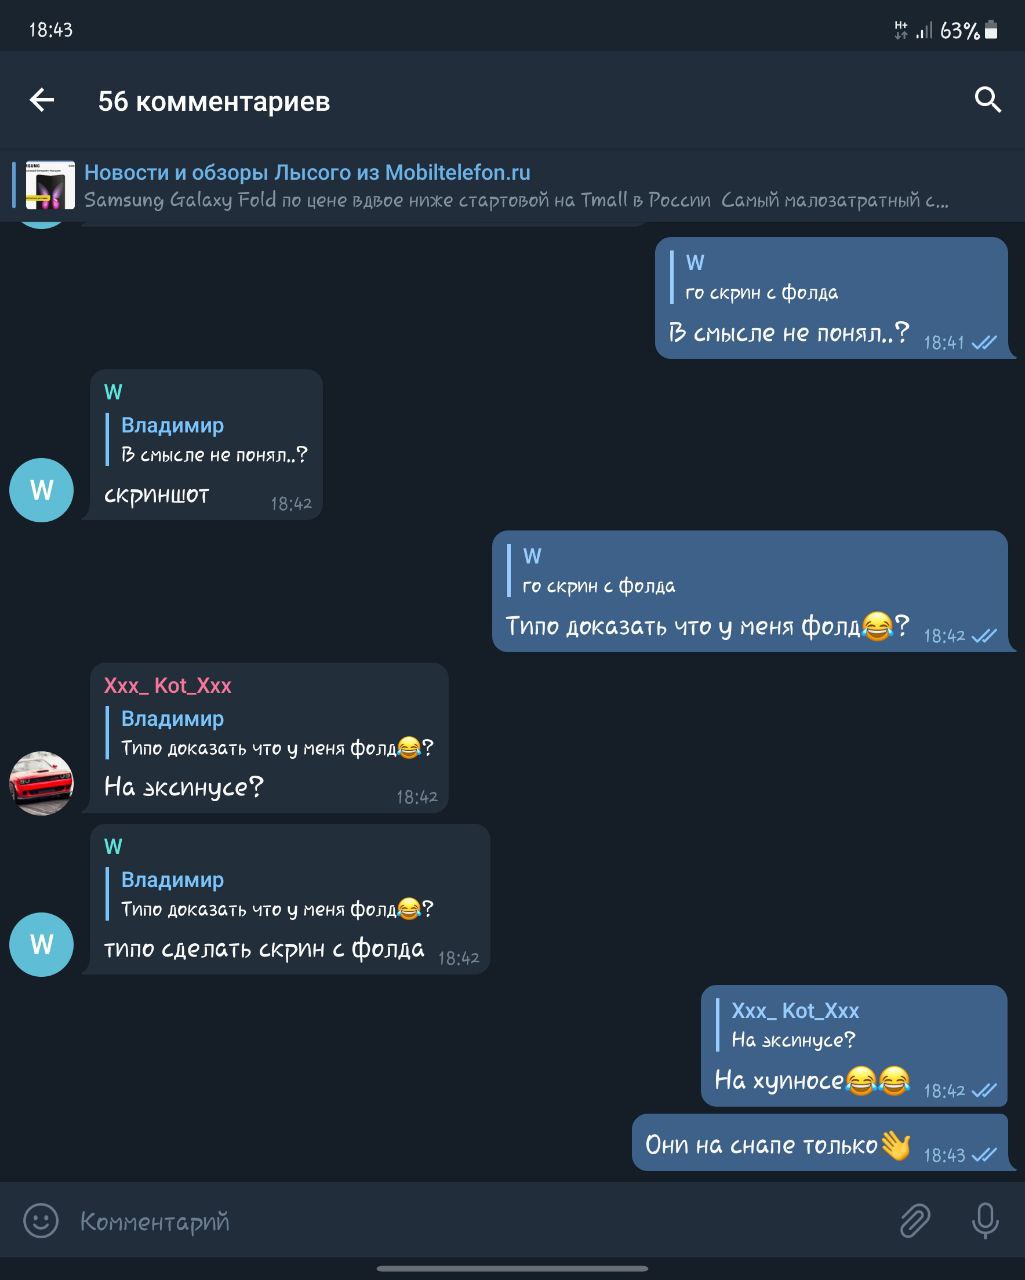Screen dimensions: 1025x1280
Task: Attach a file with the paperclip icon
Action: [914, 1220]
